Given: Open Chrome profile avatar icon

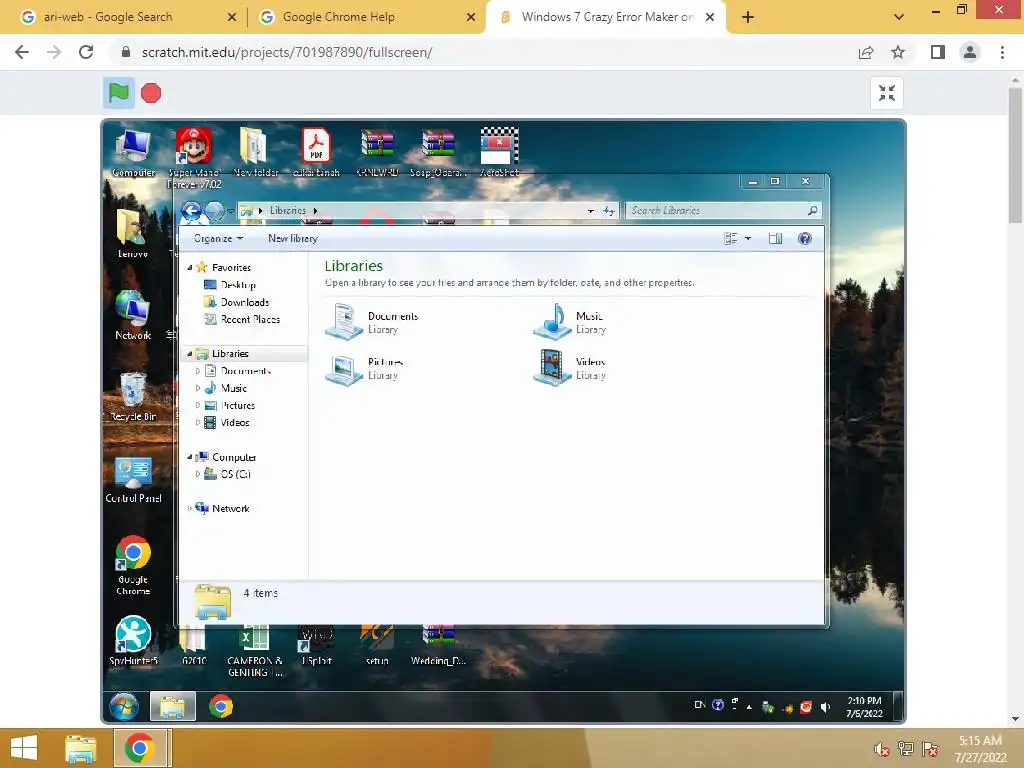Looking at the screenshot, I should click(x=970, y=52).
